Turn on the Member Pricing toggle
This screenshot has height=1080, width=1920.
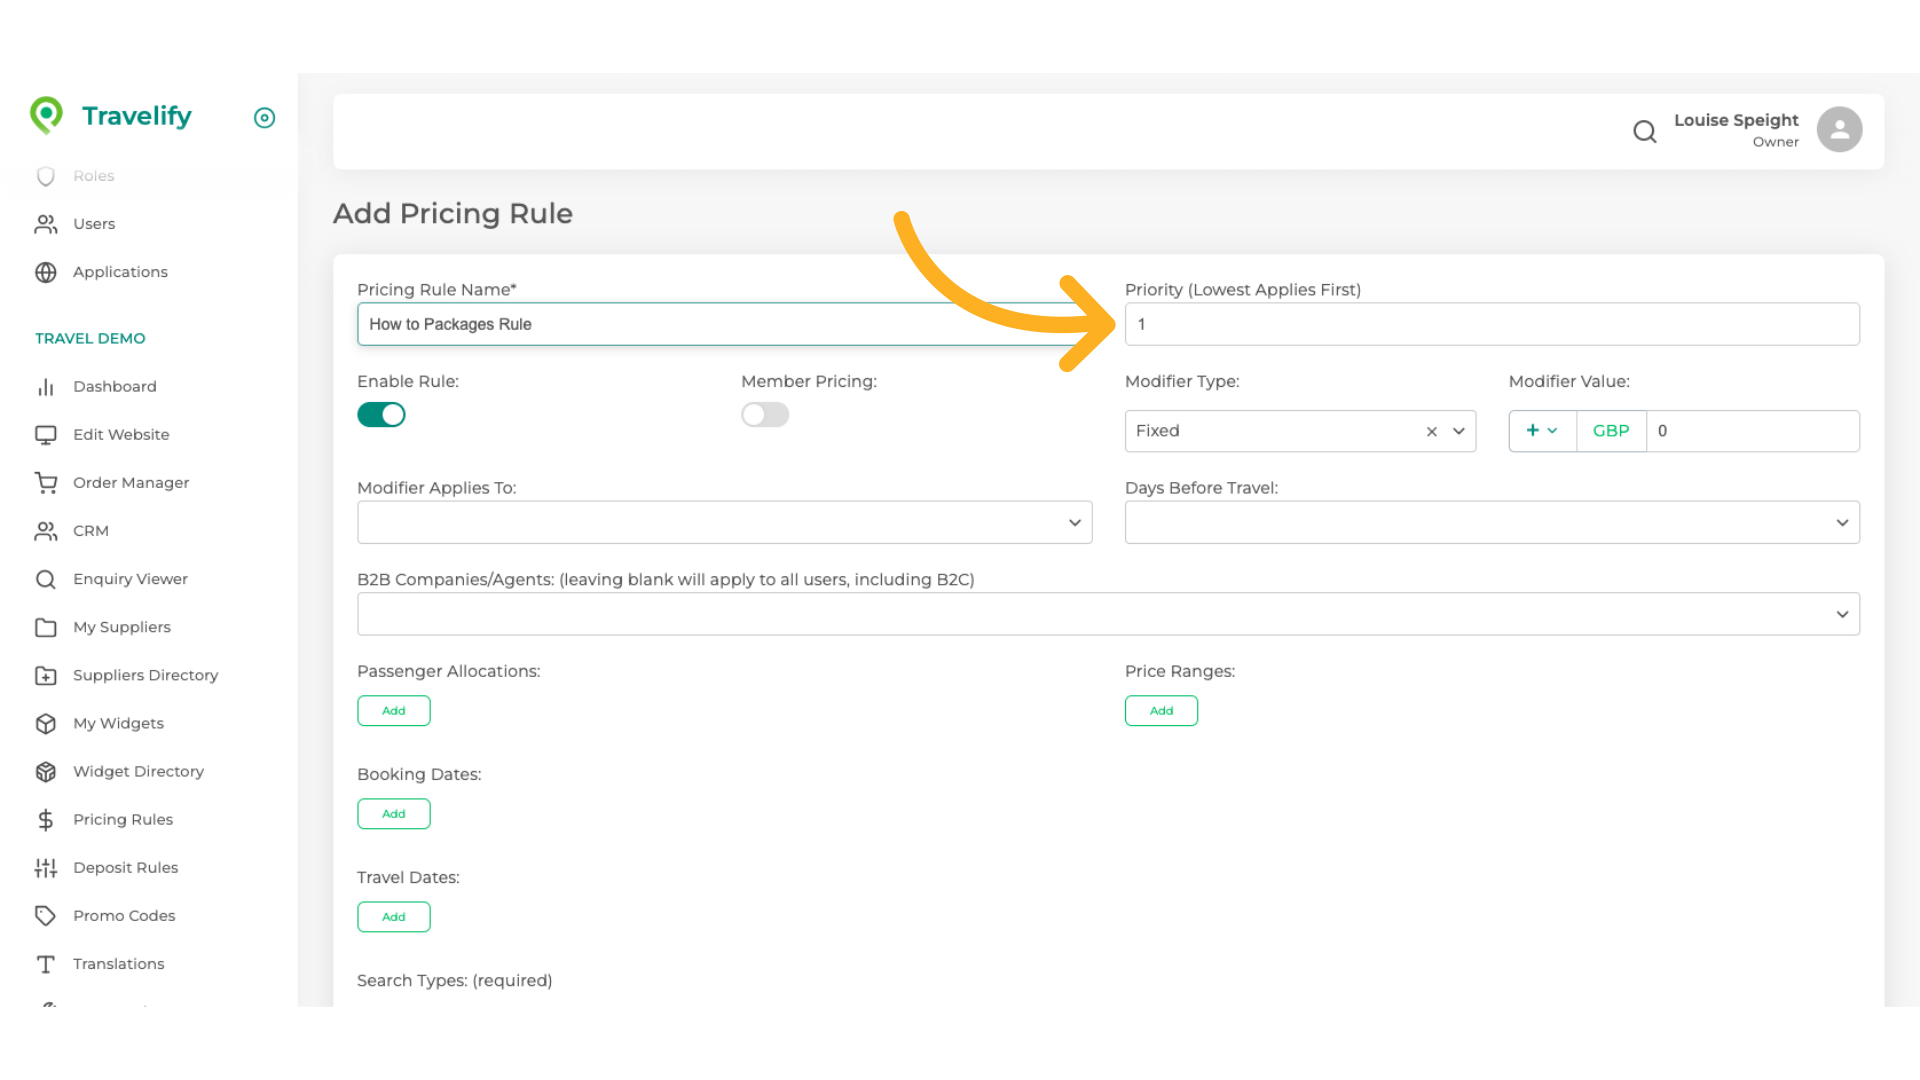point(765,415)
